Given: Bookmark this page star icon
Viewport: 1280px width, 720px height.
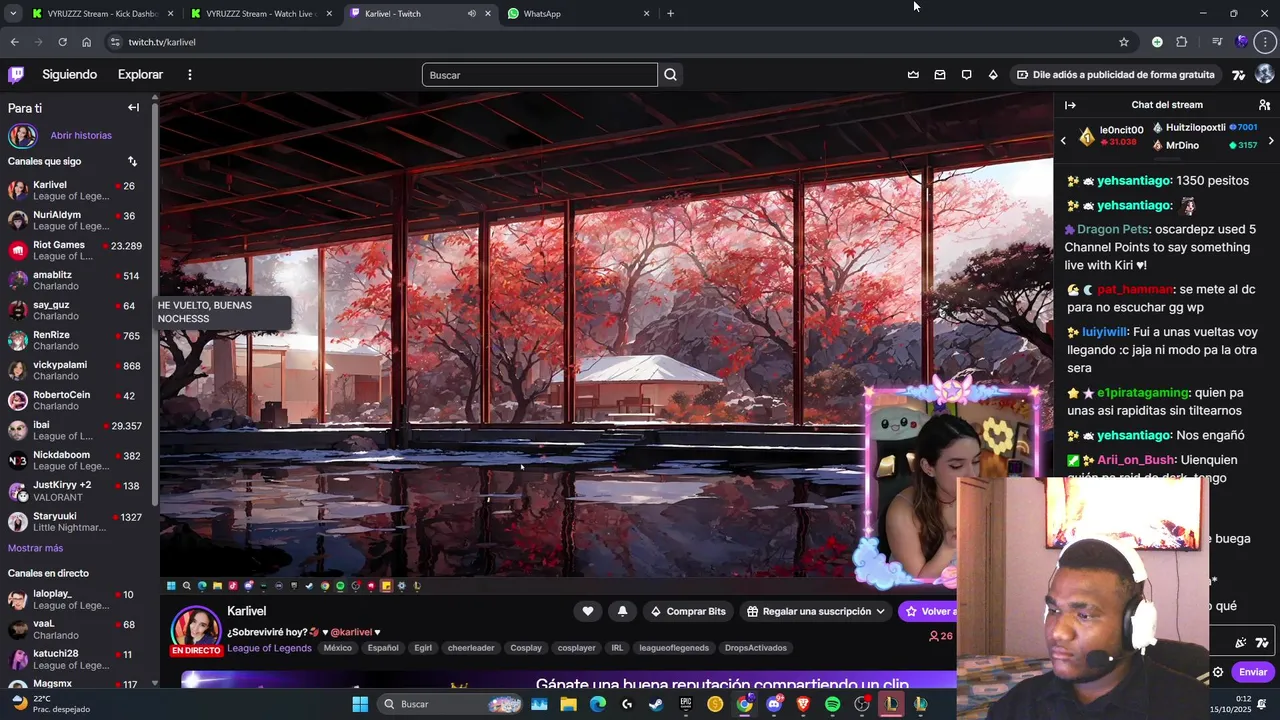Looking at the screenshot, I should tap(1124, 42).
